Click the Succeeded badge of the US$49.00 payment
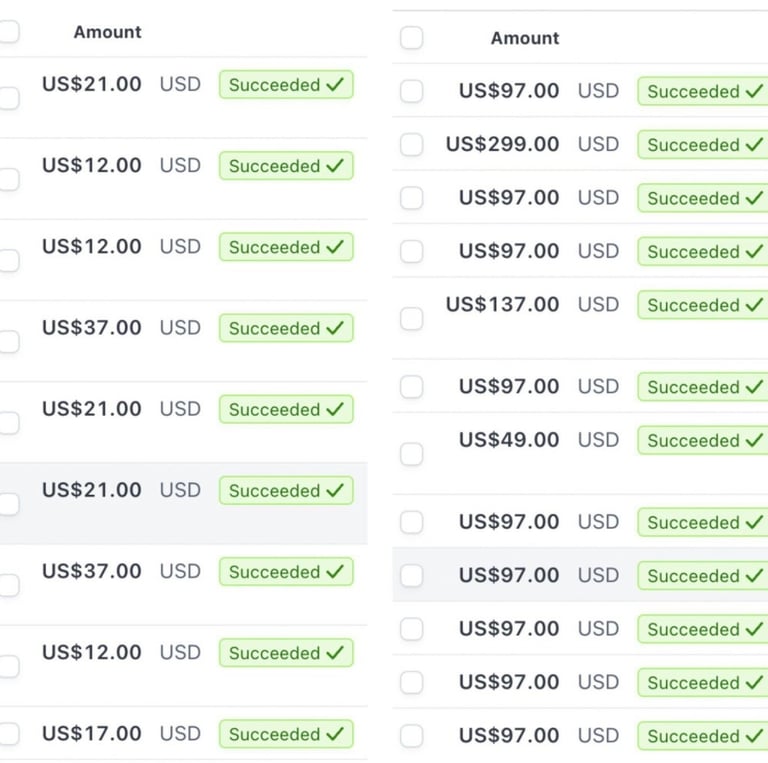This screenshot has width=768, height=763. (x=693, y=440)
